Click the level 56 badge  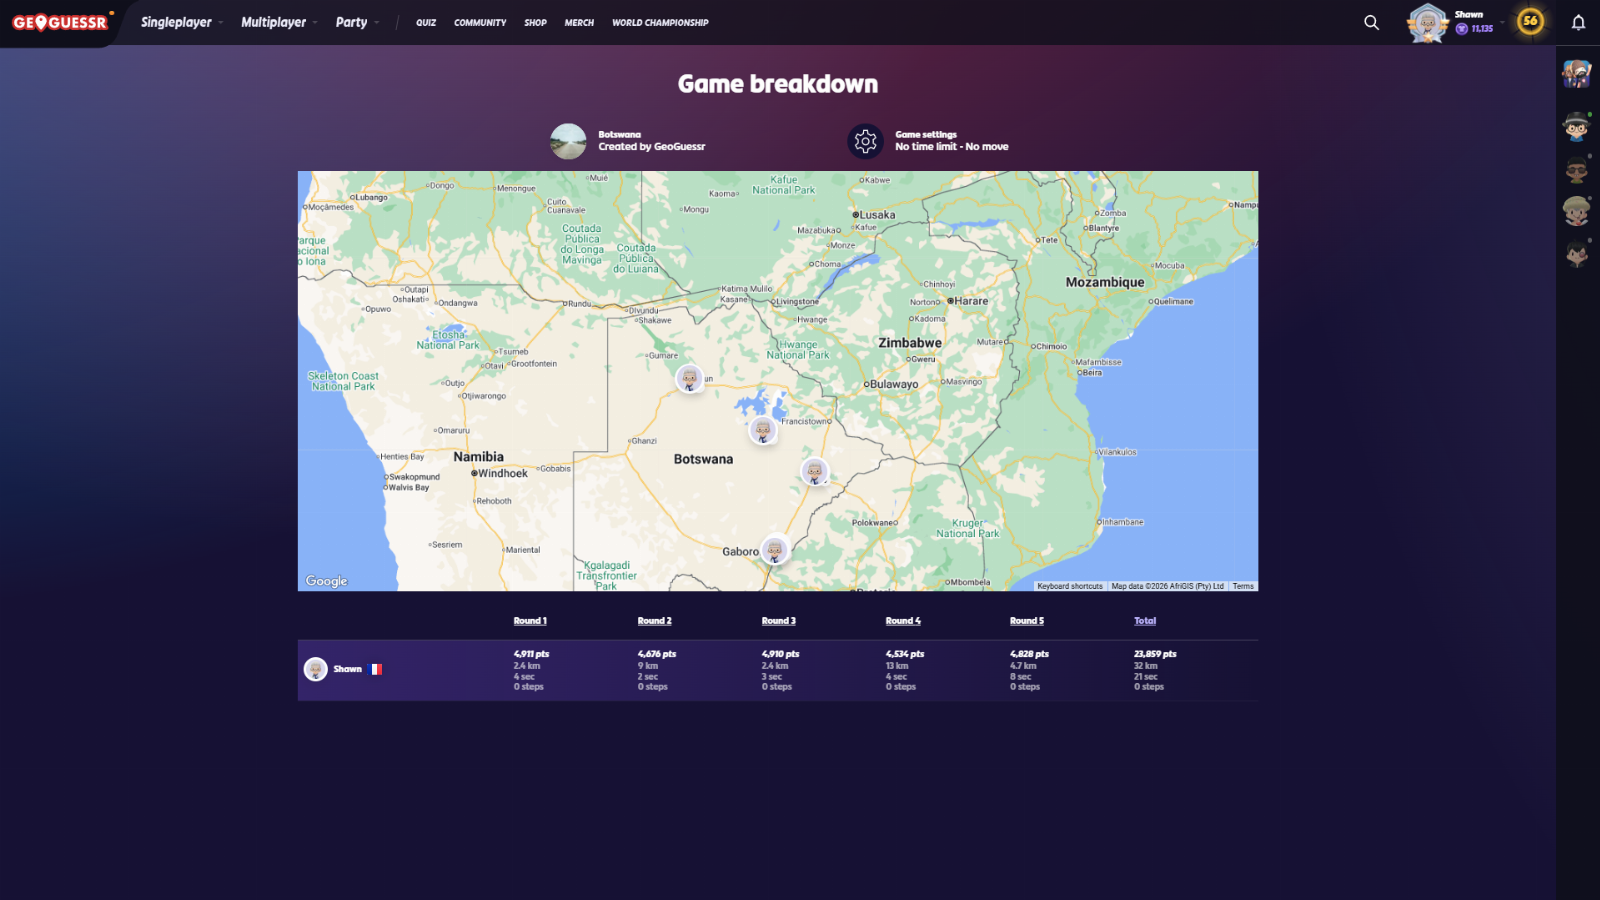pyautogui.click(x=1529, y=21)
